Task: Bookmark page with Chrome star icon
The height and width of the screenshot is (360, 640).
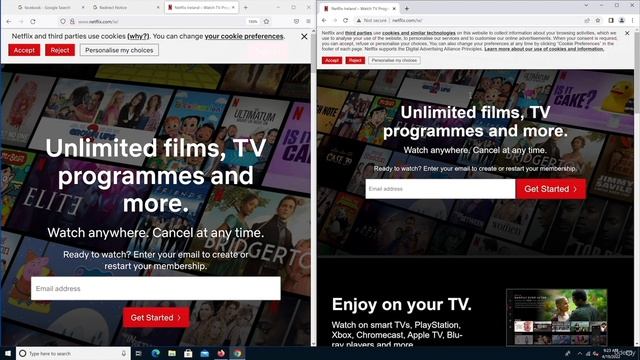Action: (598, 20)
